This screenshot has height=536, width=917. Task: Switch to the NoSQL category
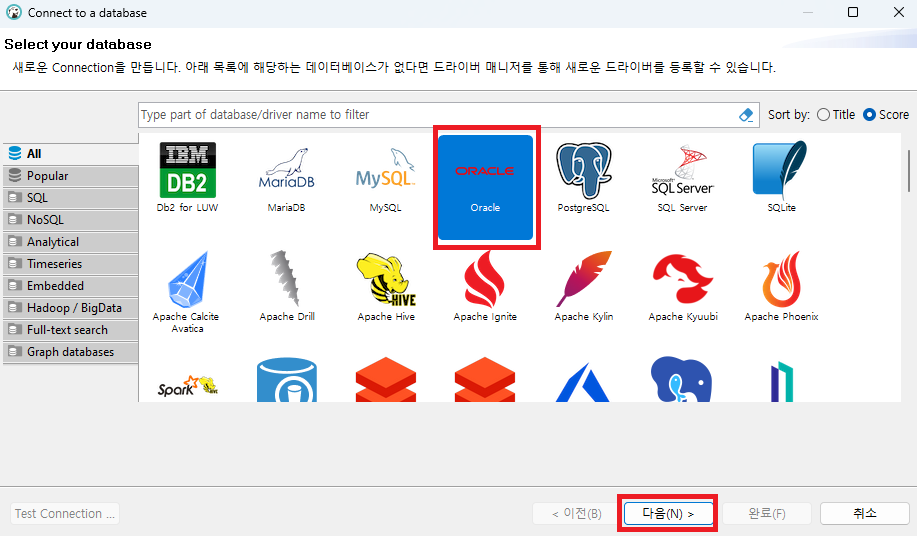click(71, 220)
